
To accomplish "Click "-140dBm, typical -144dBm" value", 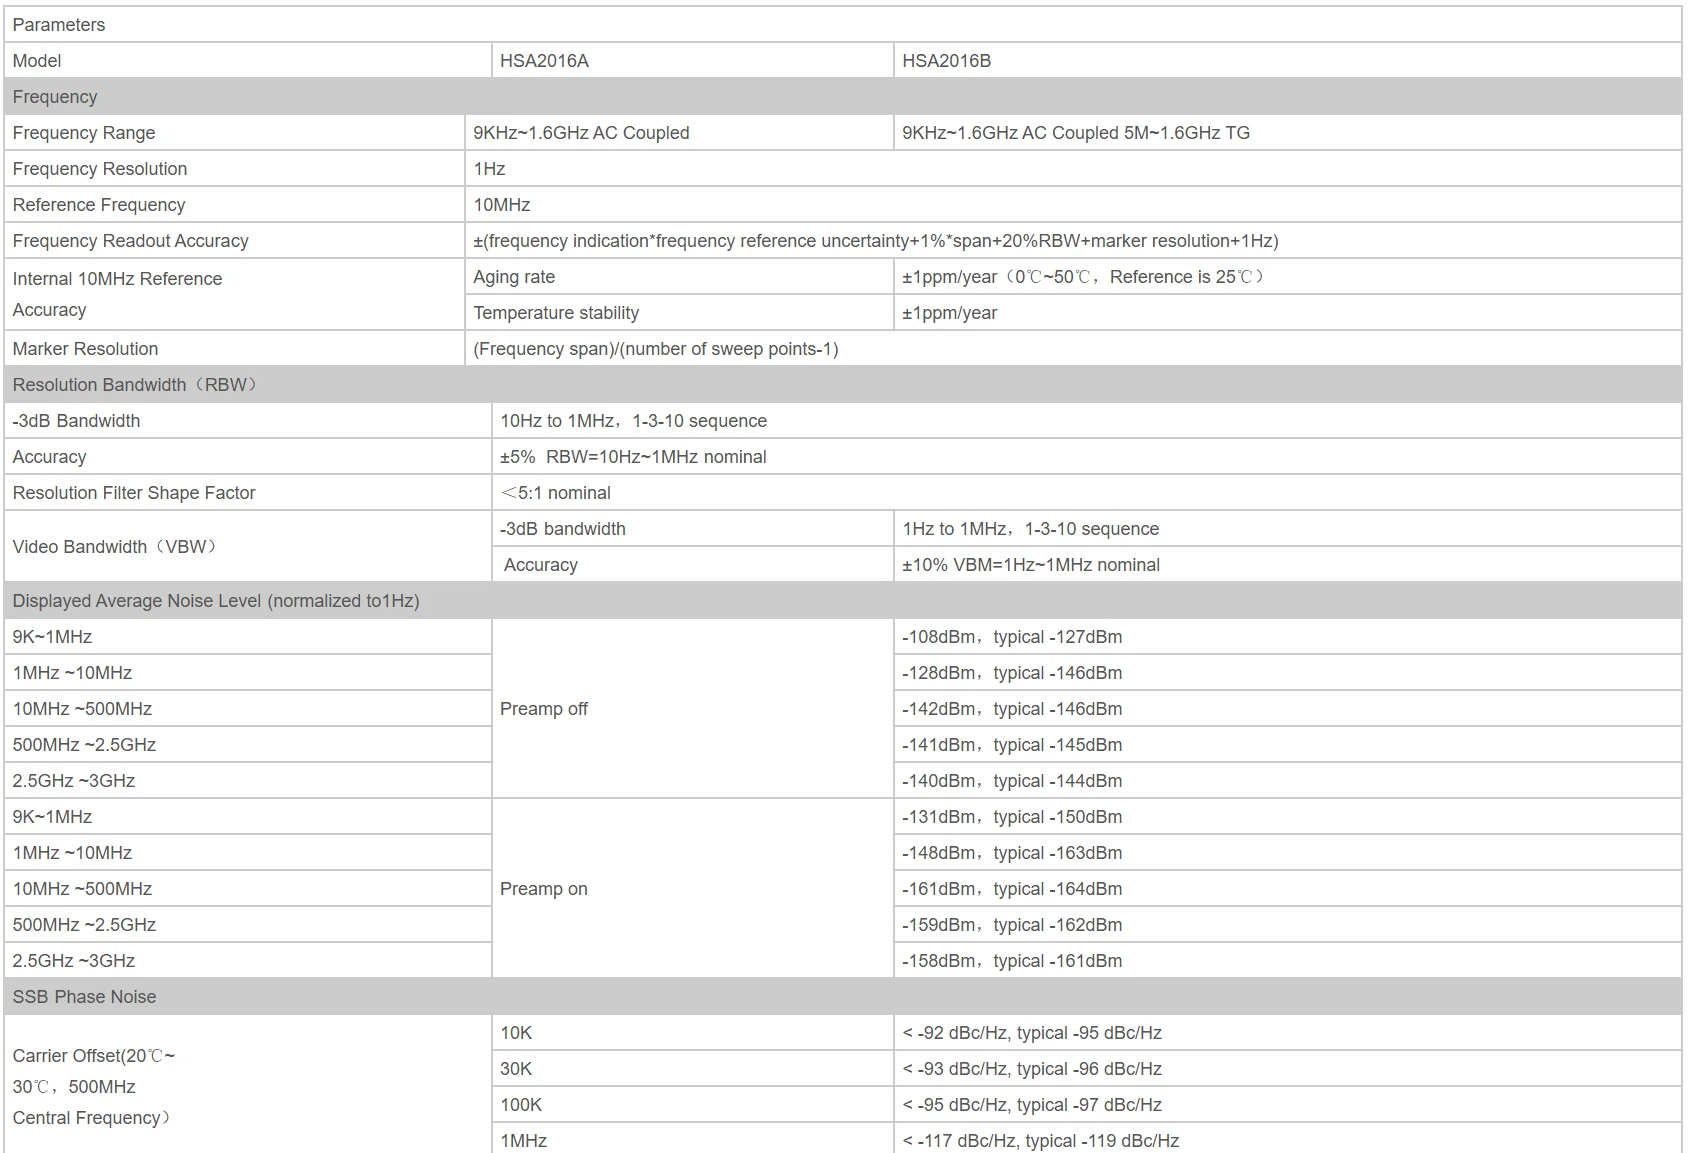I will pyautogui.click(x=1012, y=781).
